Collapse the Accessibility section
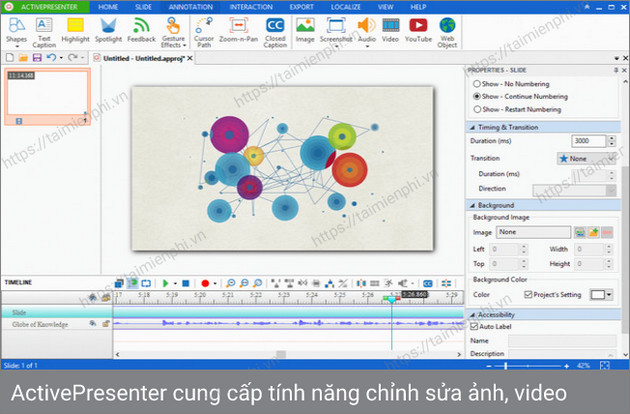Screen dimensions: 630x414 tap(472, 315)
